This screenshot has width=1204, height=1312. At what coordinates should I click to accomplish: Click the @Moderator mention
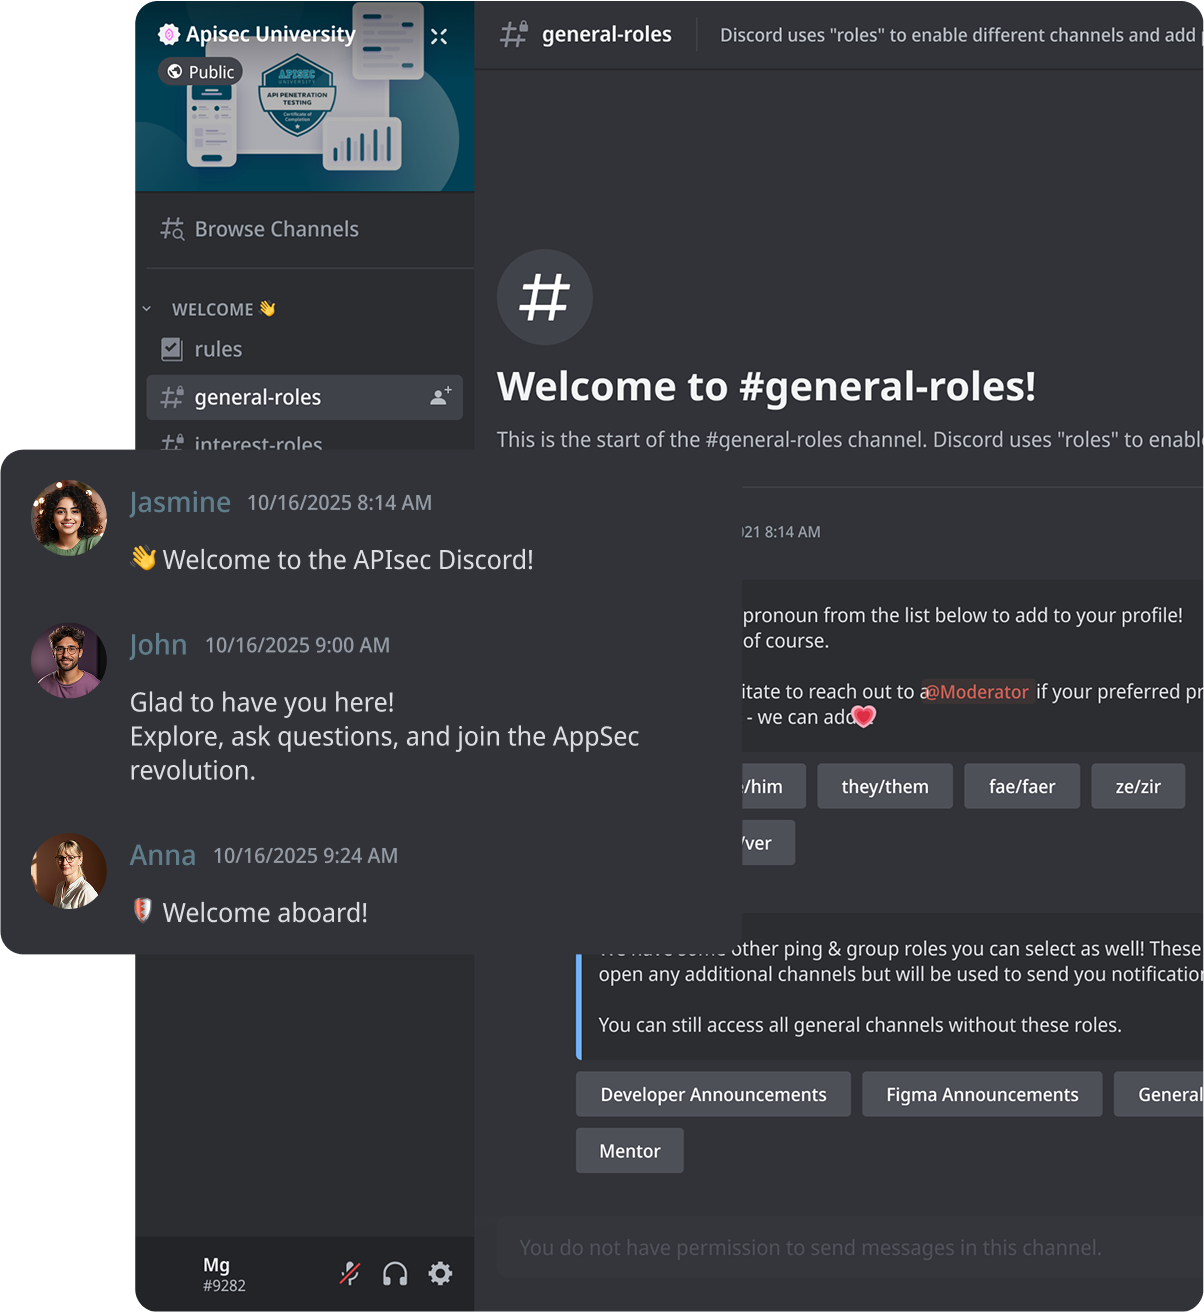[x=977, y=692]
